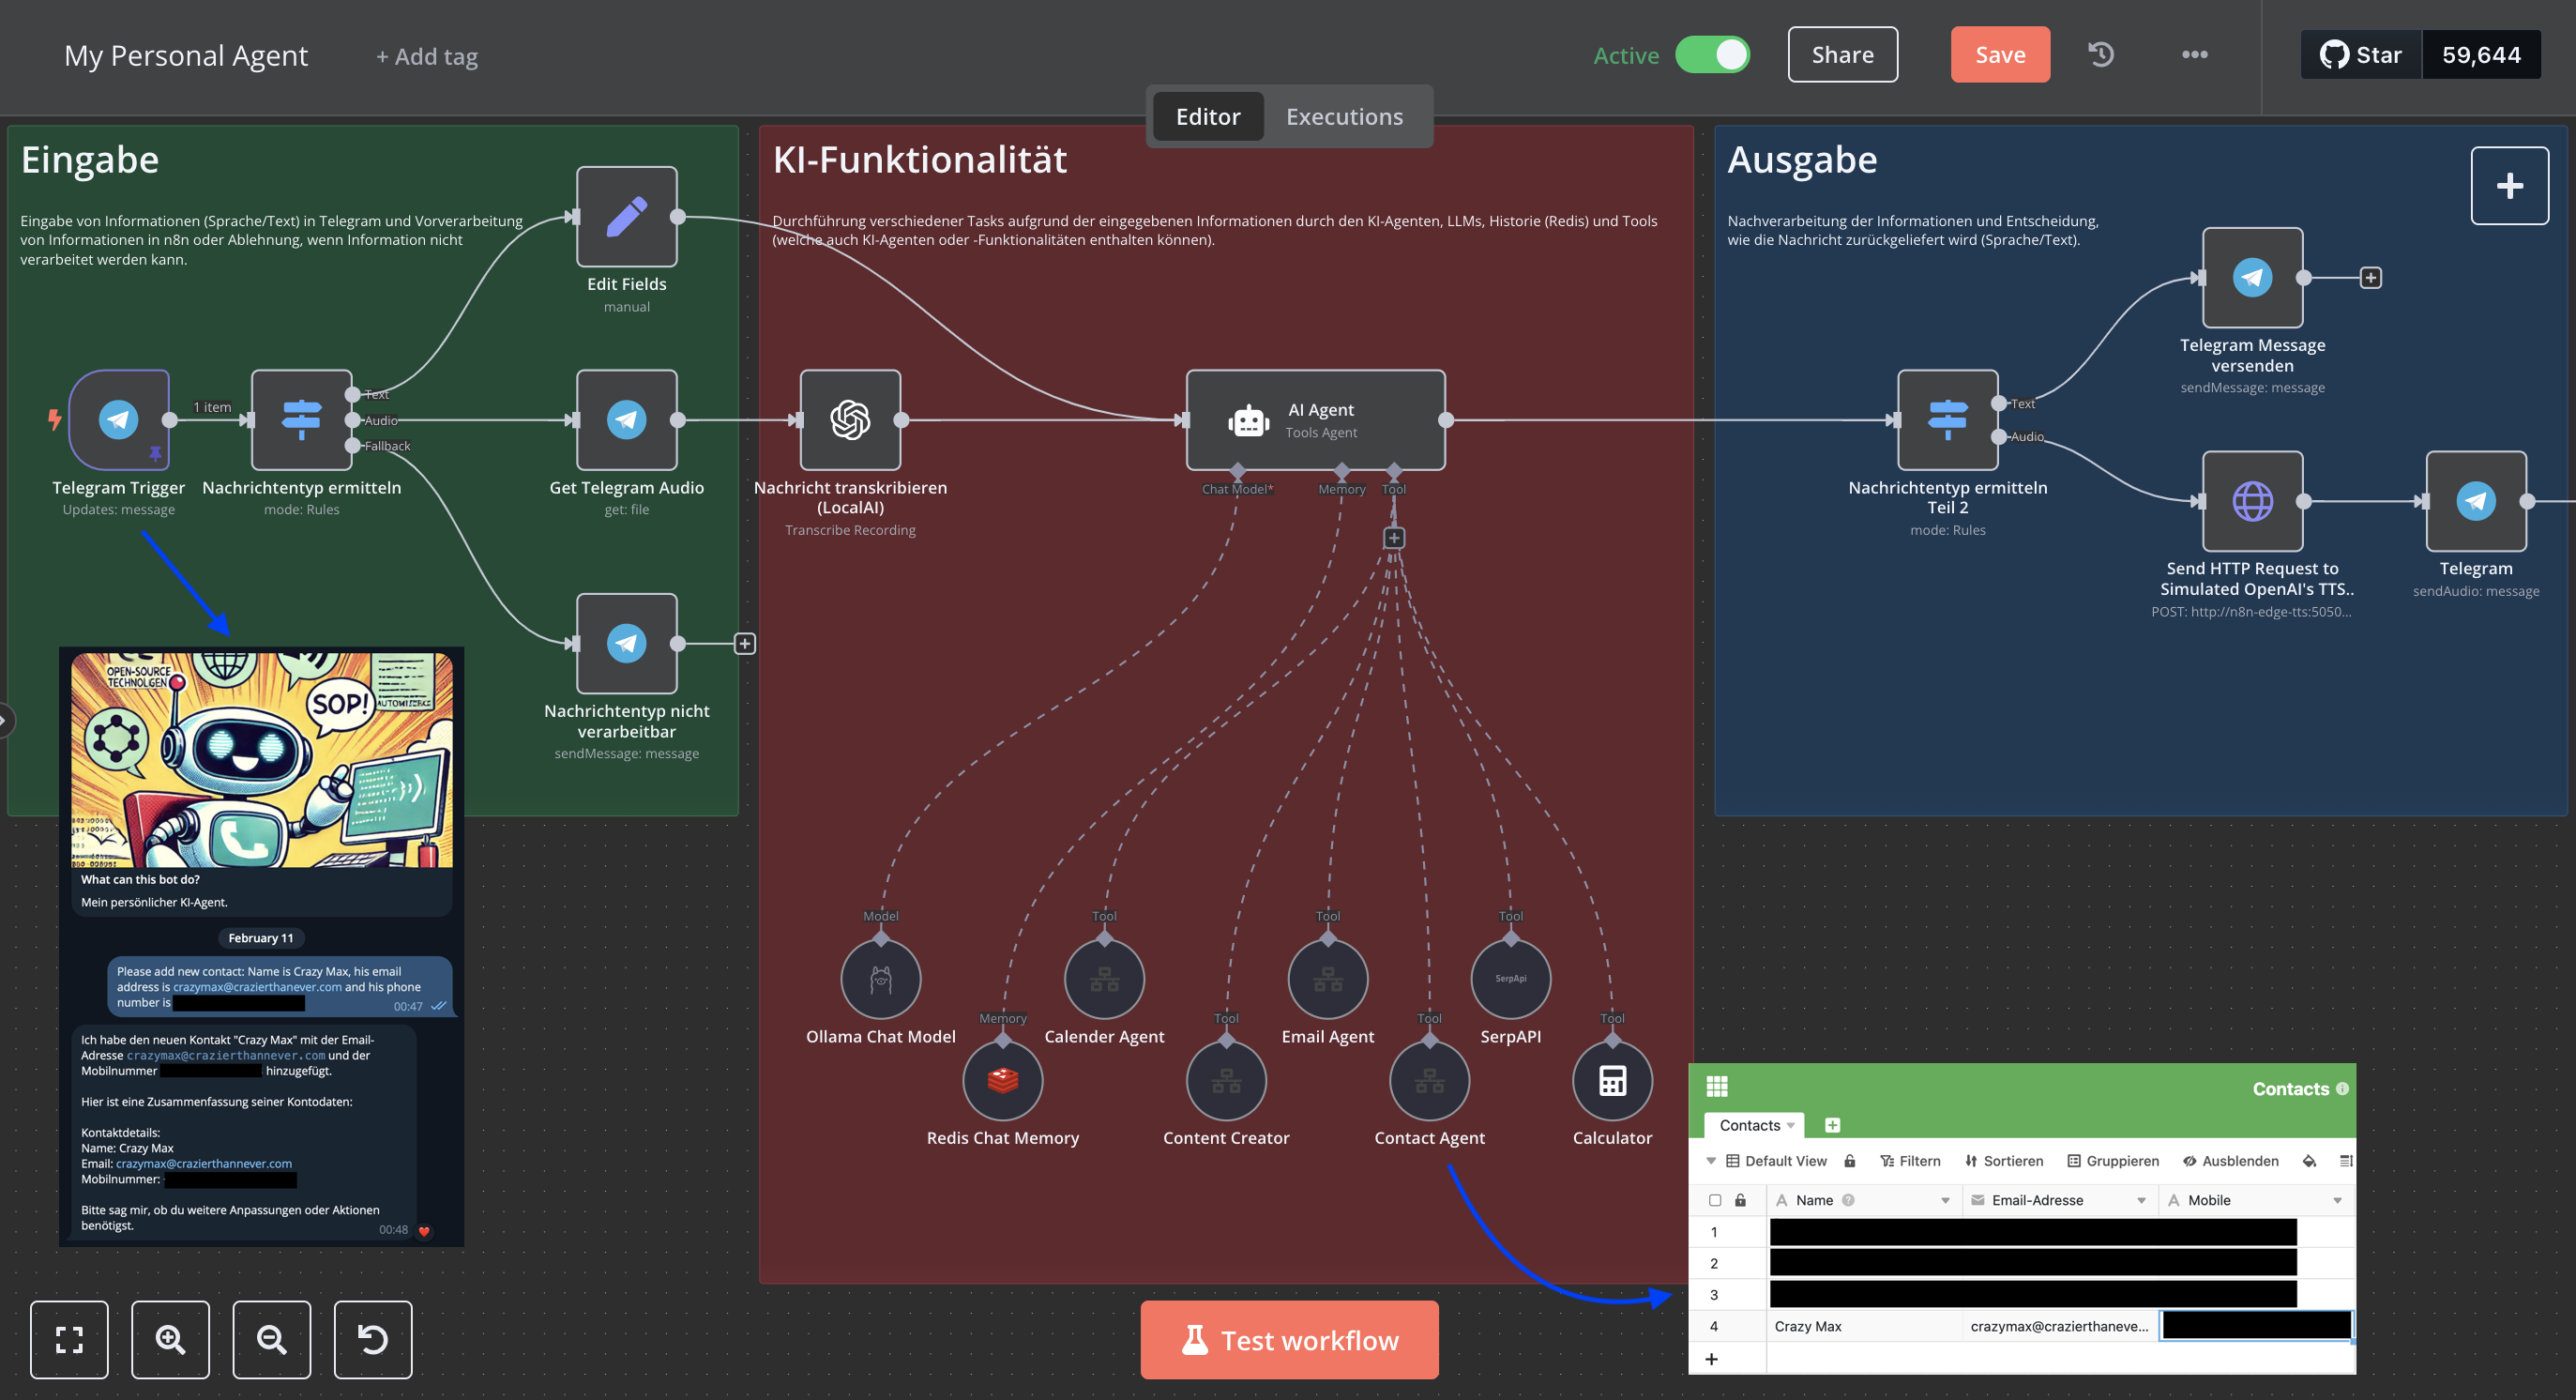Expand the Name column dropdown arrow
This screenshot has width=2576, height=1400.
pos(1945,1200)
